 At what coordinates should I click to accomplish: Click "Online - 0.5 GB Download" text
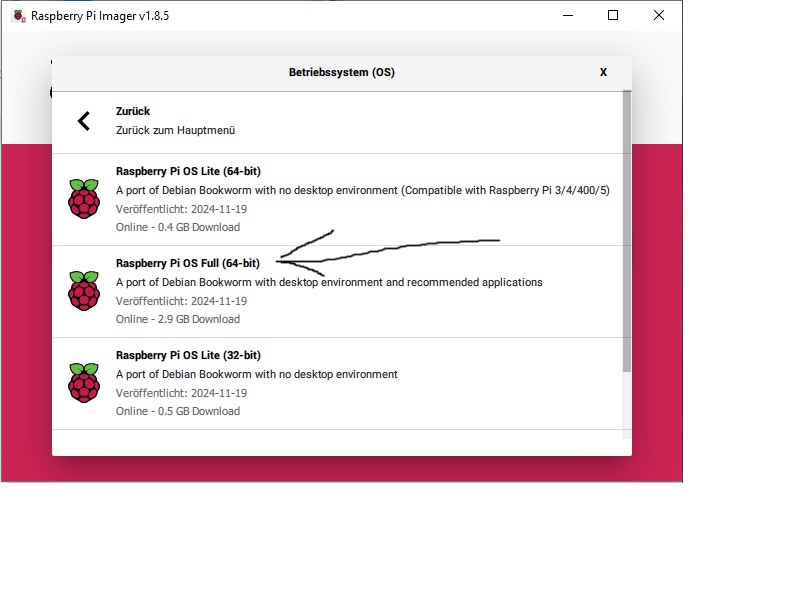click(178, 411)
